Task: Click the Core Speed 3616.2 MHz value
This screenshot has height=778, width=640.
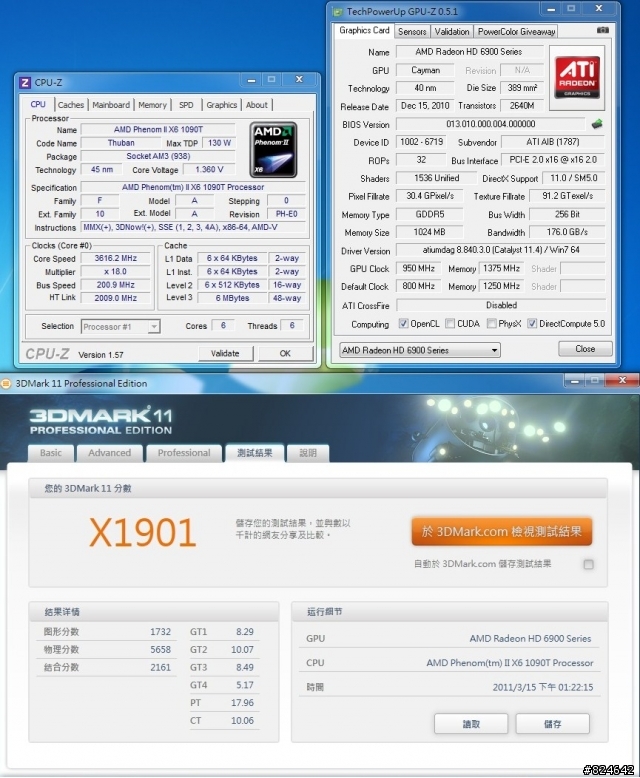Action: pyautogui.click(x=116, y=258)
